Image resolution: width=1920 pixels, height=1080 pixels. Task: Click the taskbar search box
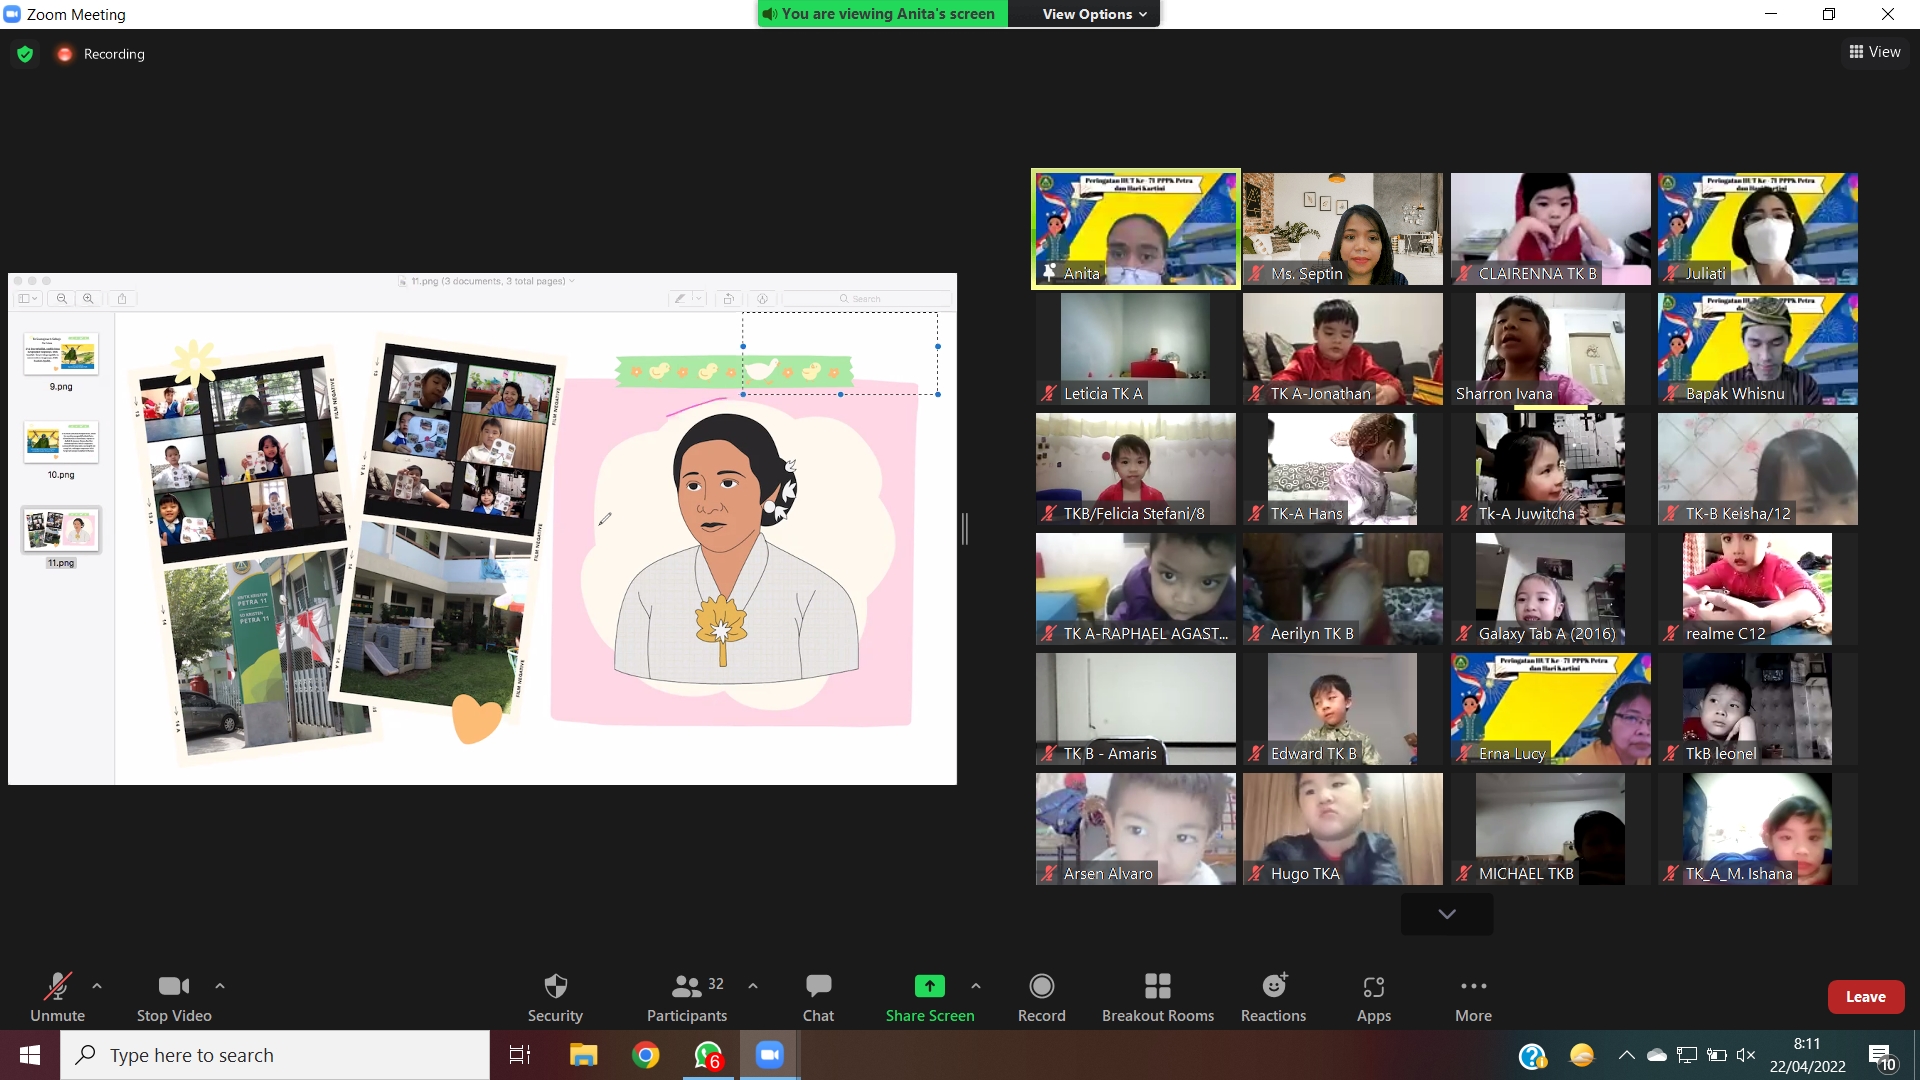click(x=275, y=1055)
